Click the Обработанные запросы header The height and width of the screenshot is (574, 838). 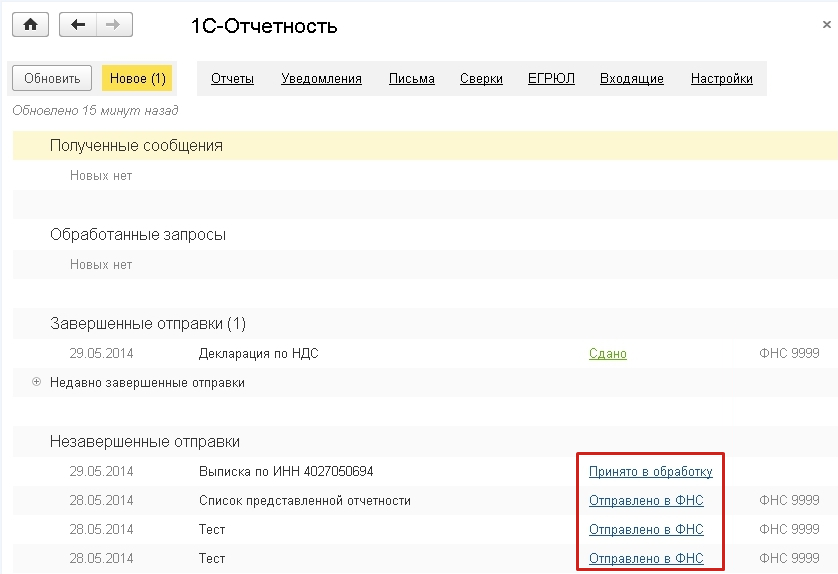coord(138,235)
